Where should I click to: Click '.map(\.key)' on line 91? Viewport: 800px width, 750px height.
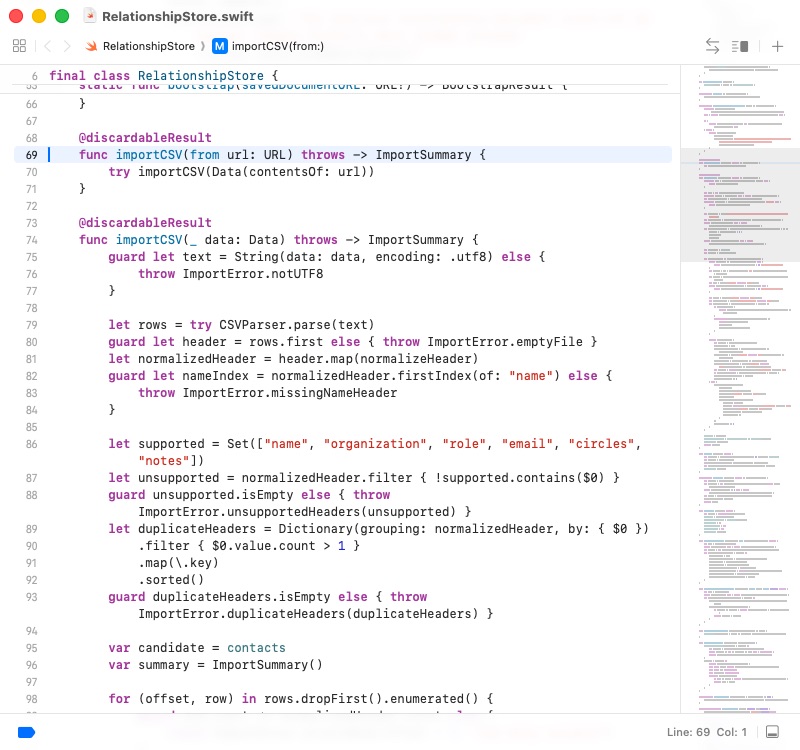click(x=179, y=563)
